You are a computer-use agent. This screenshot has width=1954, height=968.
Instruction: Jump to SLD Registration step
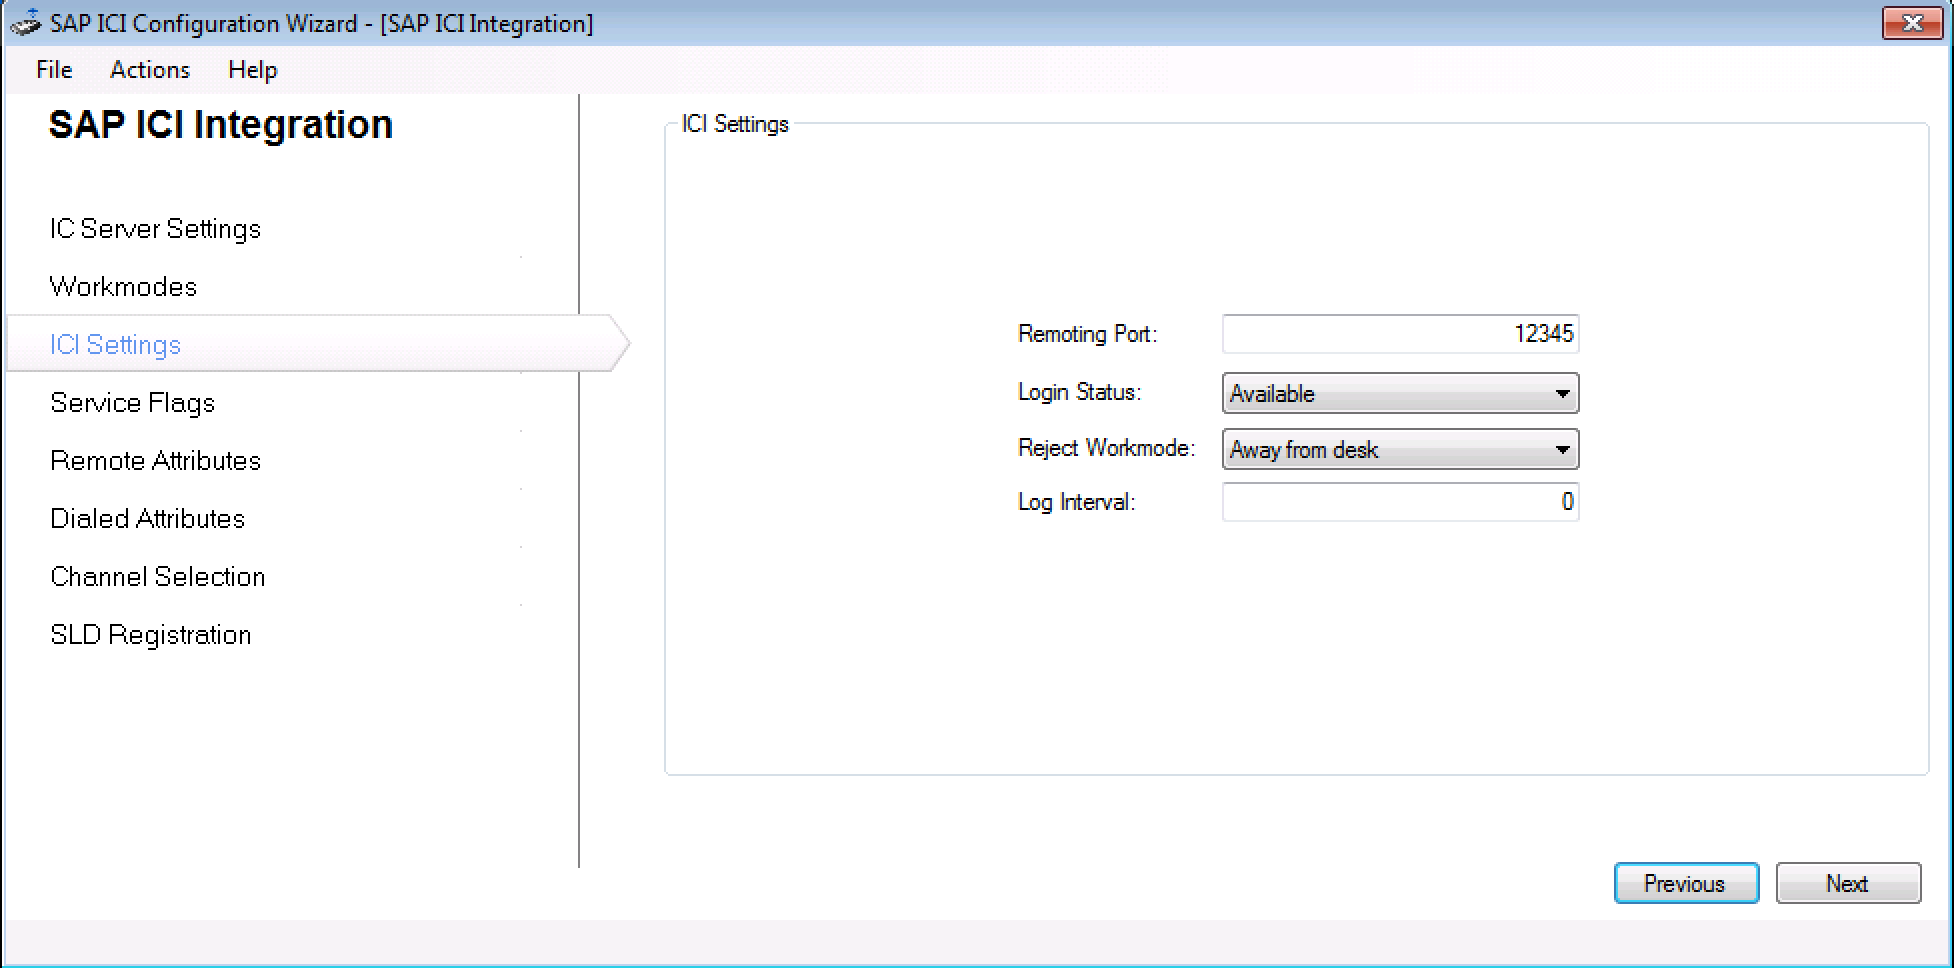(150, 635)
